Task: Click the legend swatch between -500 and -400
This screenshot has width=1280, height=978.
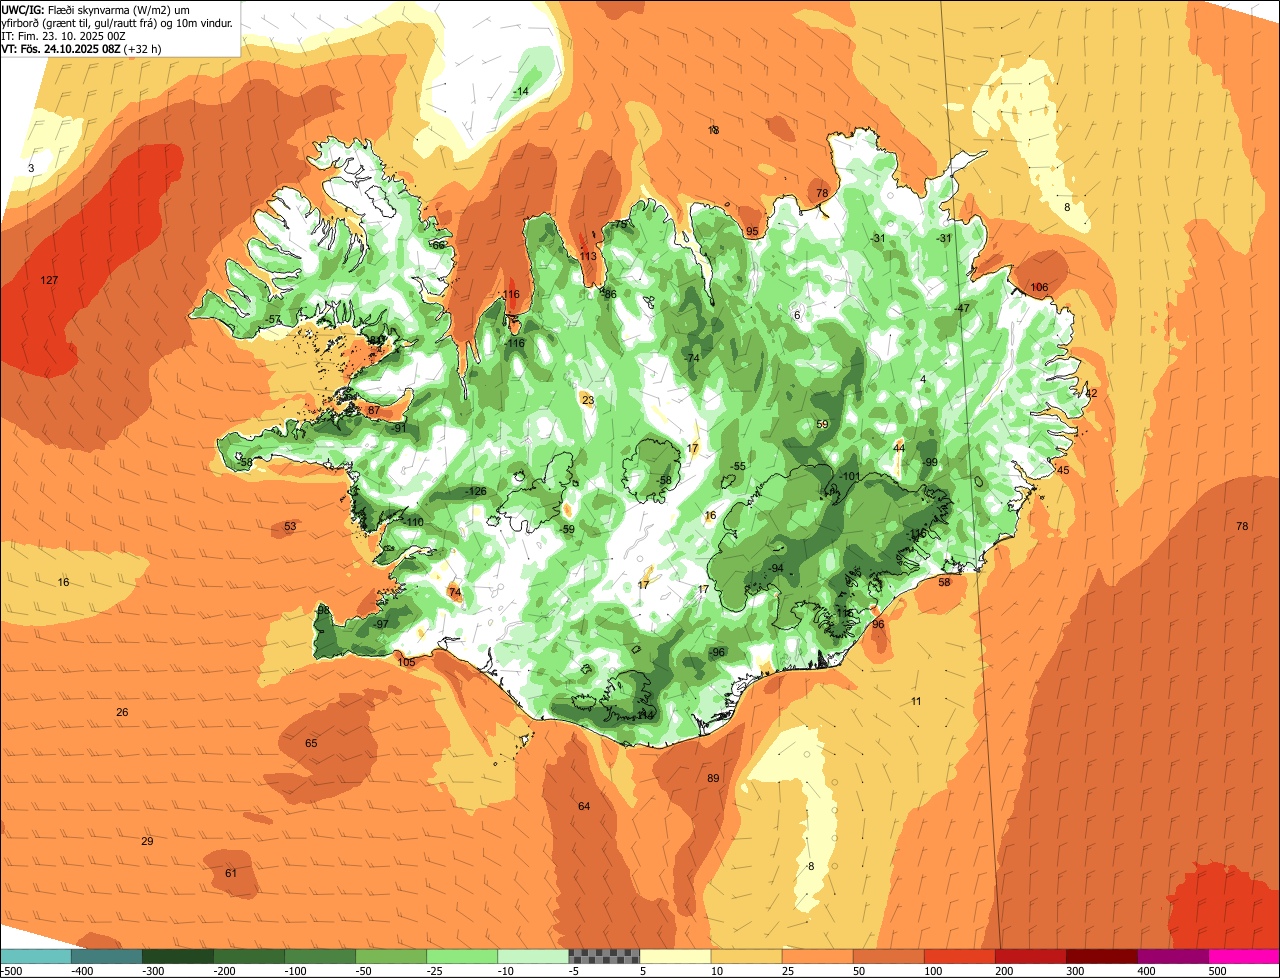Action: [35, 956]
